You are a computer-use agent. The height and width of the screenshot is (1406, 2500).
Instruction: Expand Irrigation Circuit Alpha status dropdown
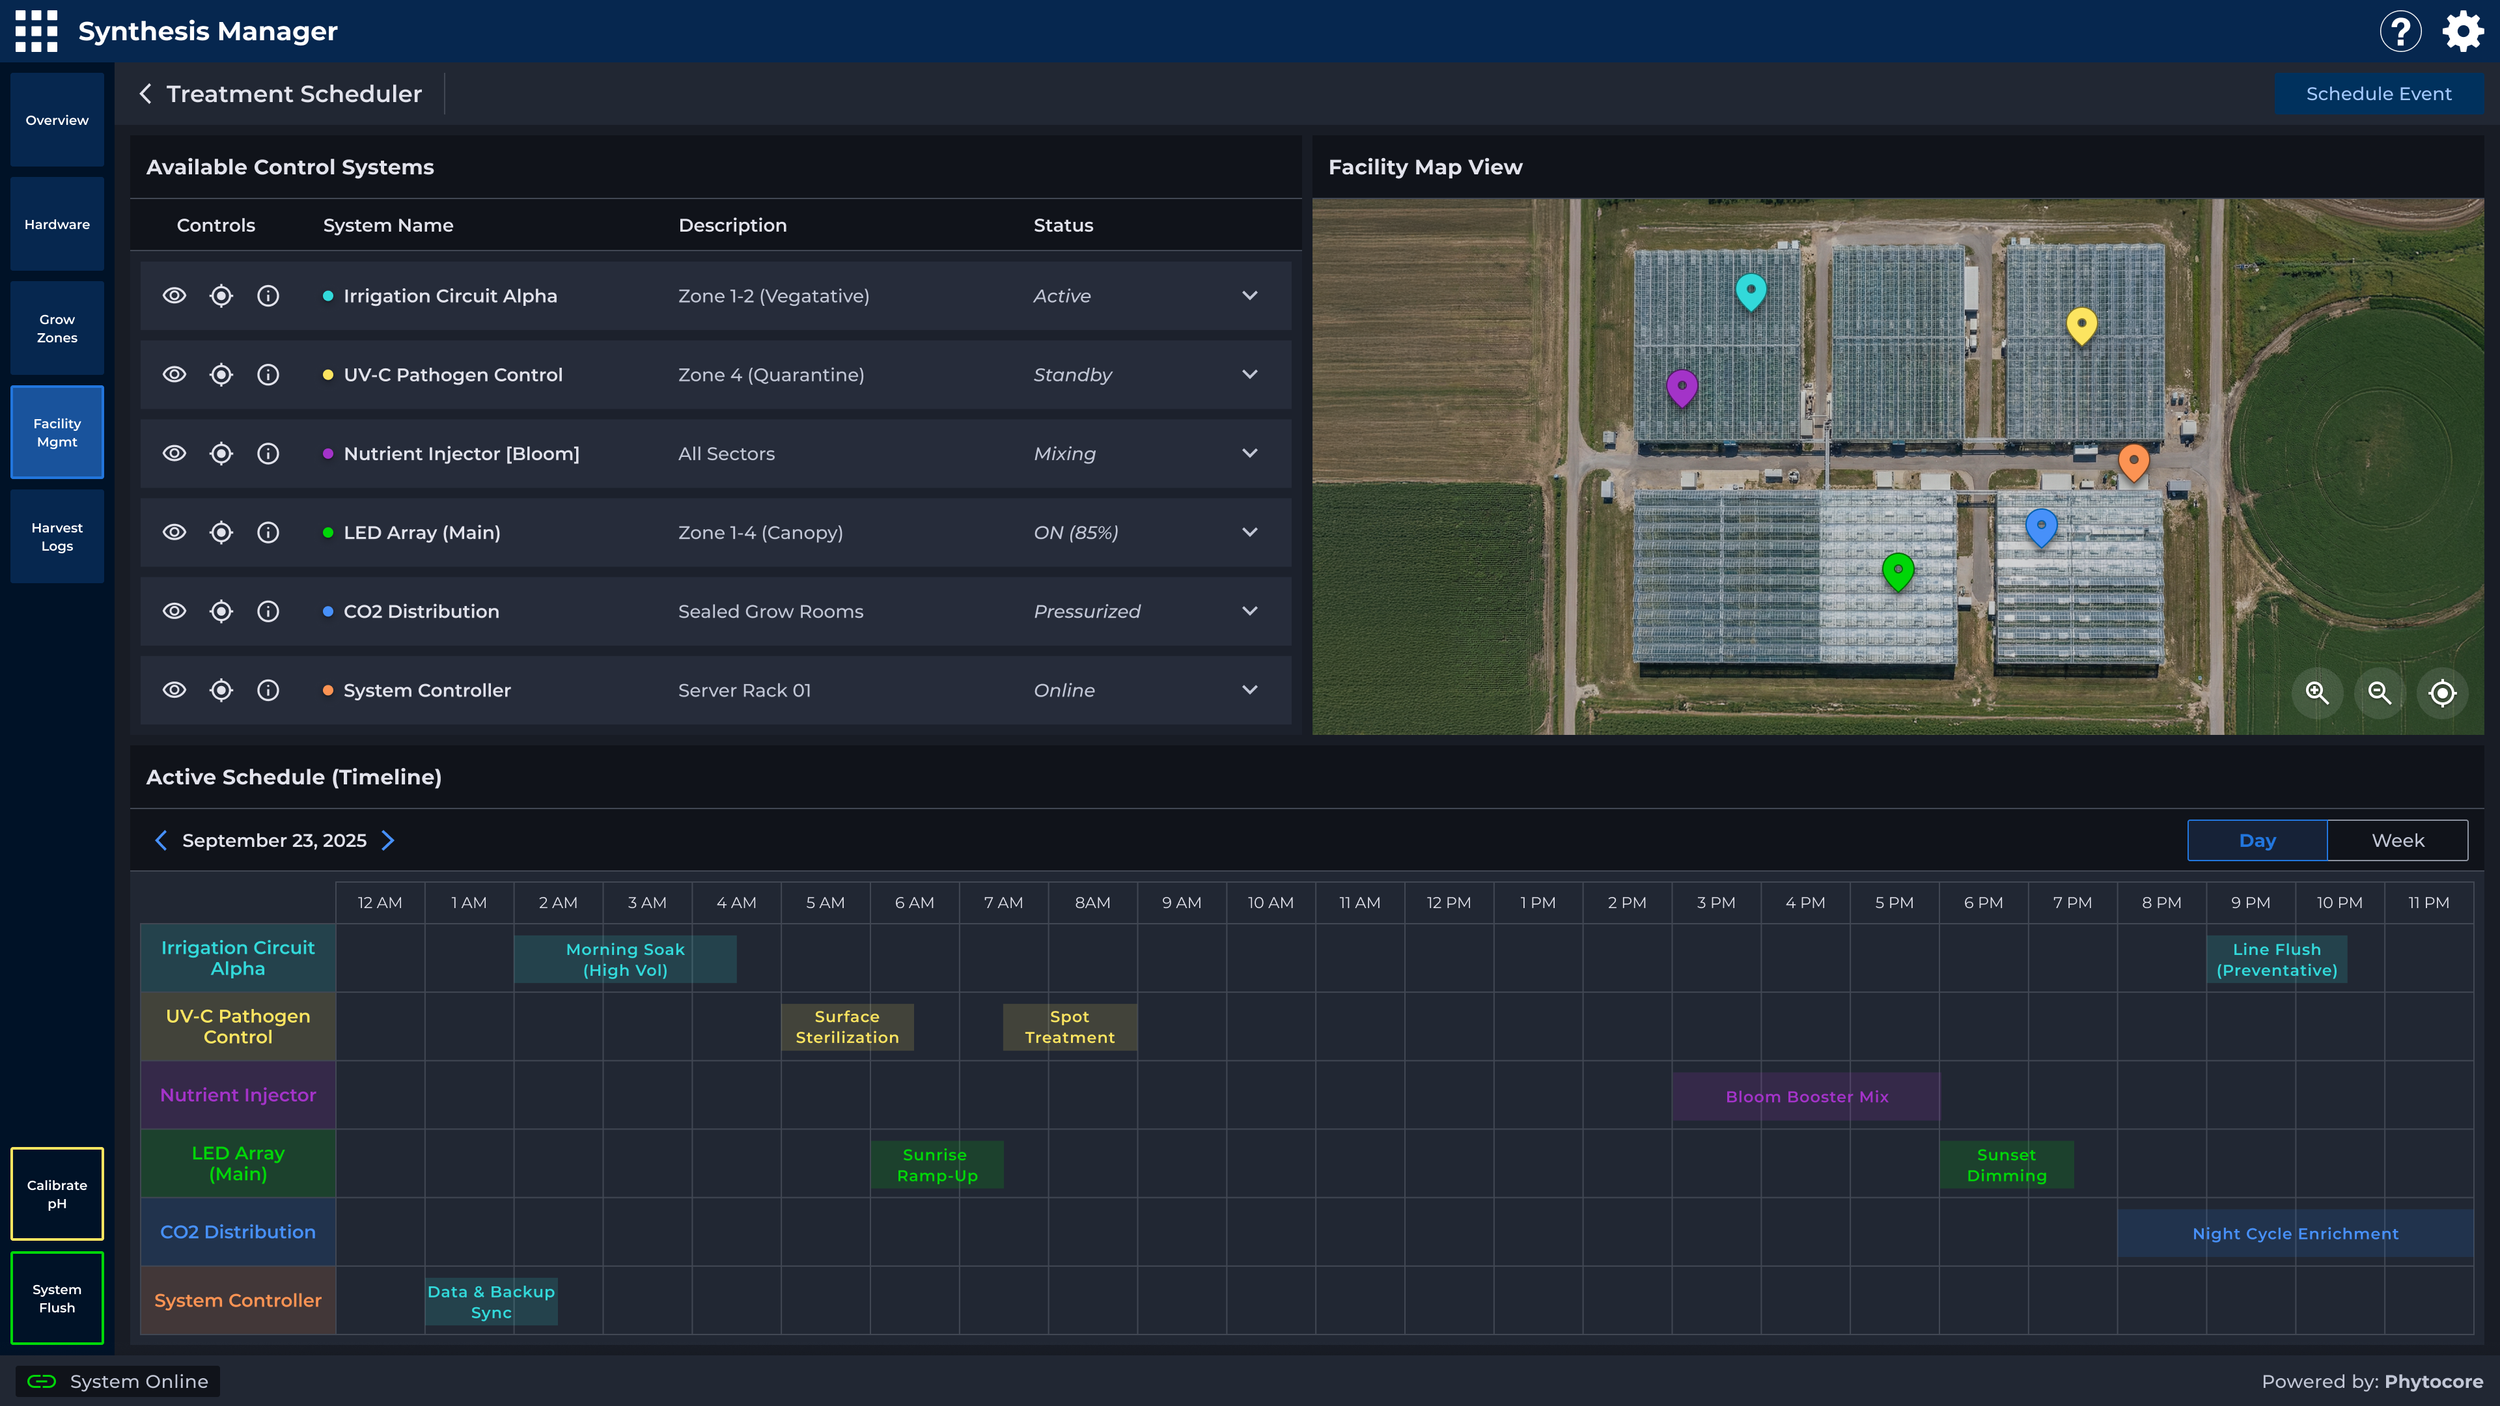pos(1249,295)
